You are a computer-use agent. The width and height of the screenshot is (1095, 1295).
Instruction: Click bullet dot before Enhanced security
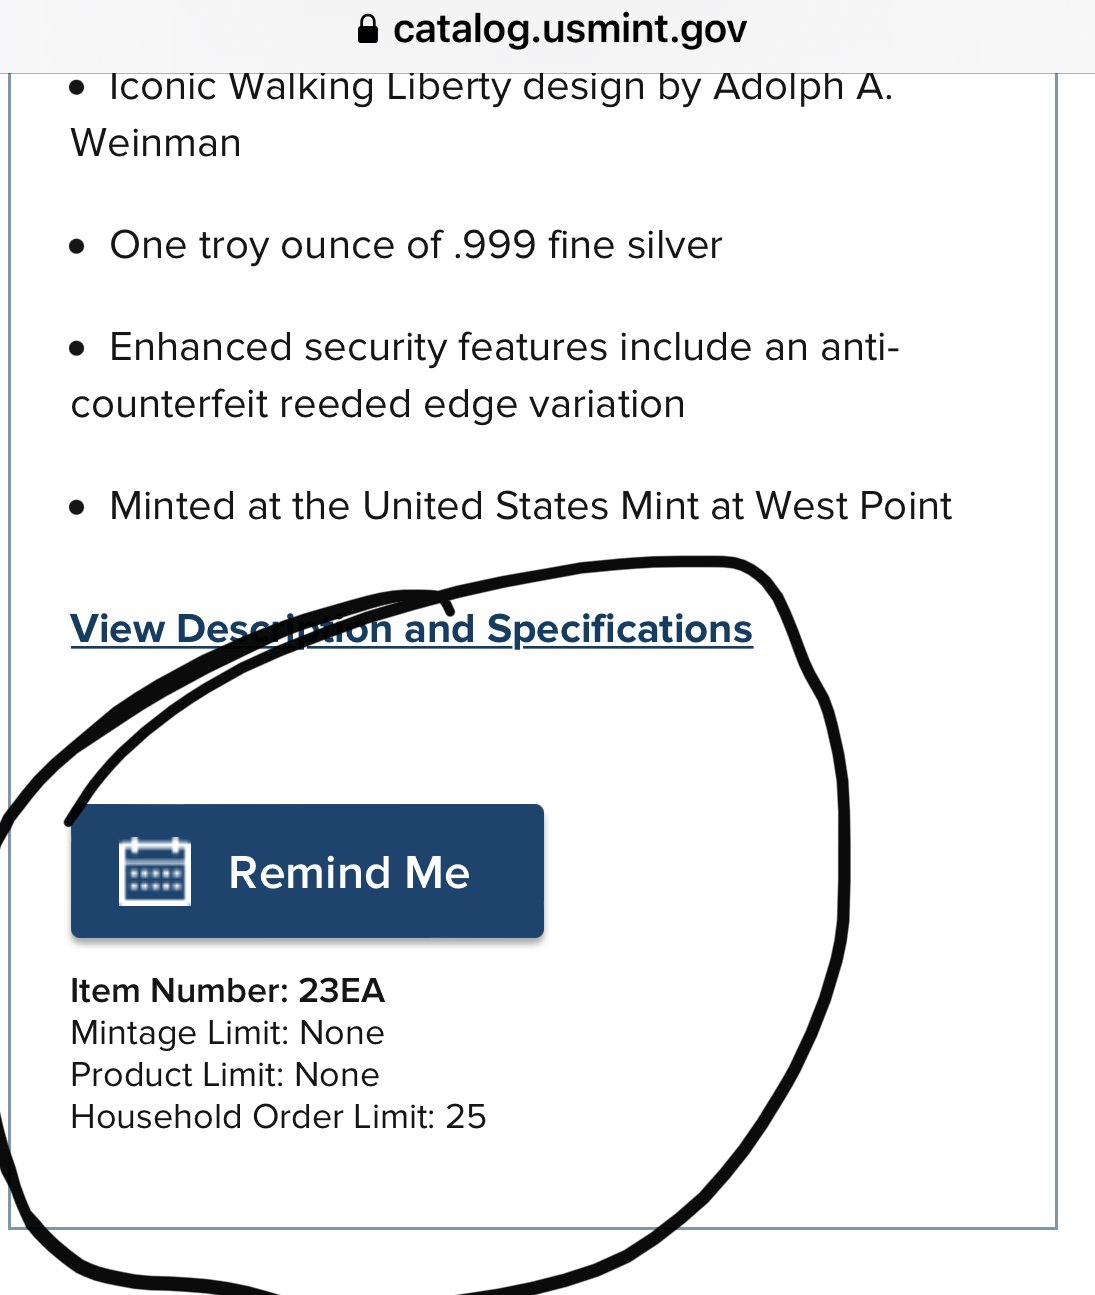pos(78,349)
